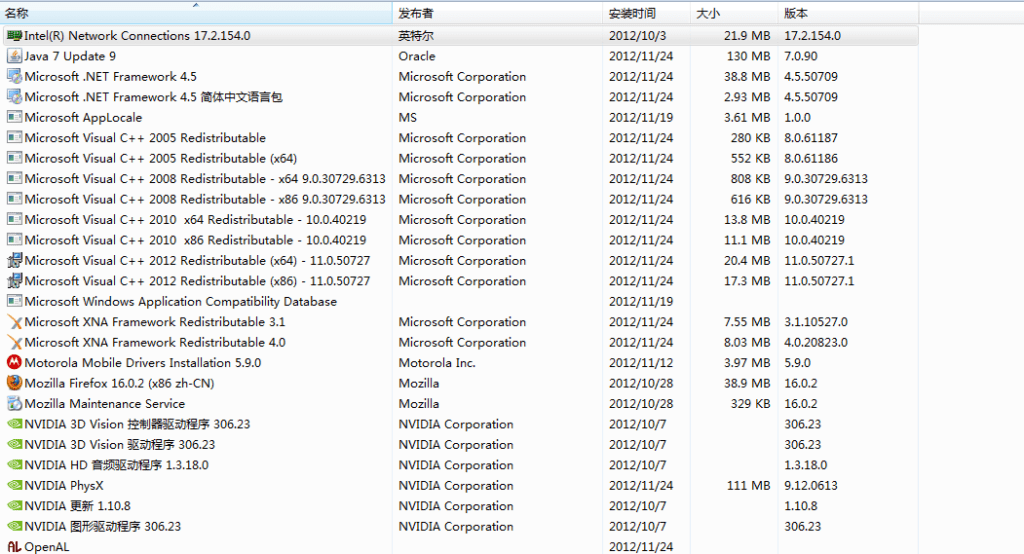
Task: Select Microsoft Windows Application Compatibility Database row
Action: [180, 301]
